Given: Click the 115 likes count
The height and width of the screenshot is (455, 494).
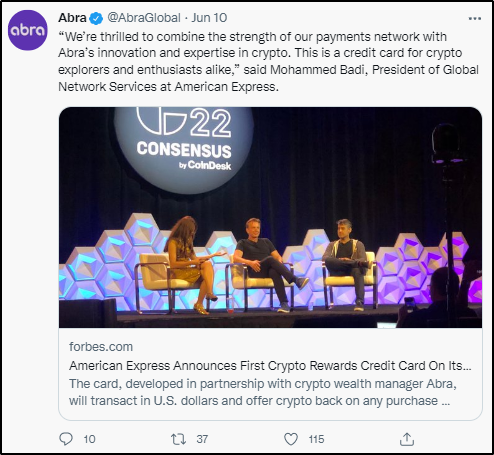Looking at the screenshot, I should coord(316,439).
